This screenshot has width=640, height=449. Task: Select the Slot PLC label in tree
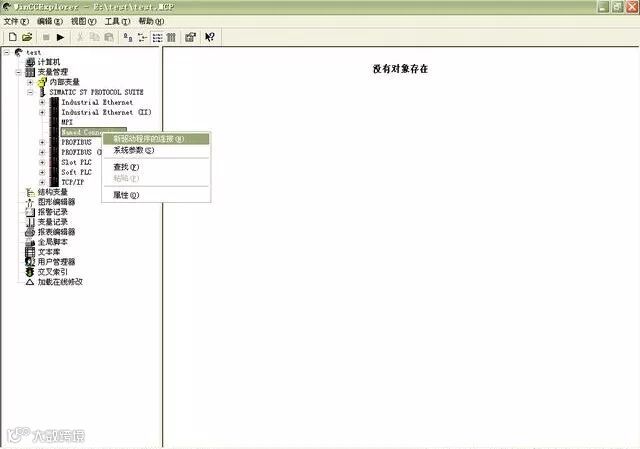(76, 162)
